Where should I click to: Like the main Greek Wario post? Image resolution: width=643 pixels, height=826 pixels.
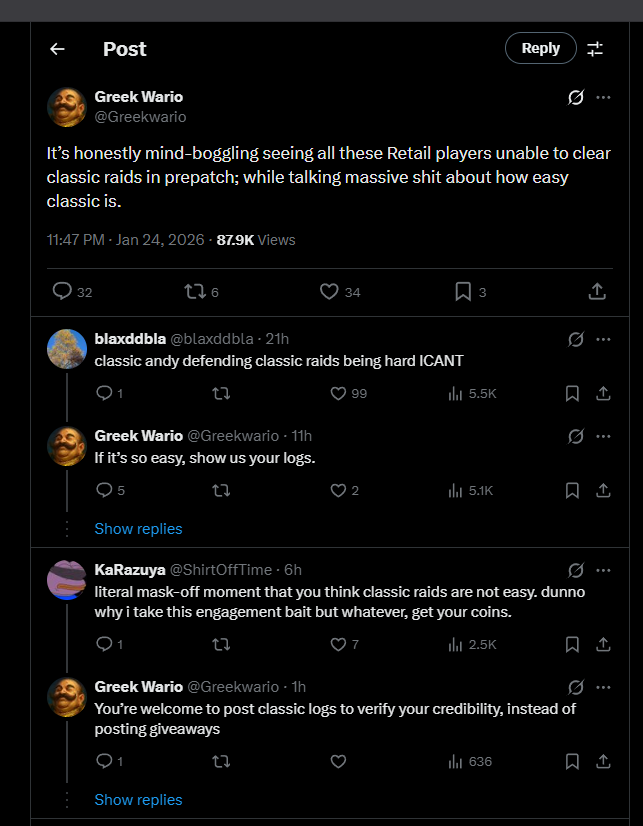[x=329, y=291]
